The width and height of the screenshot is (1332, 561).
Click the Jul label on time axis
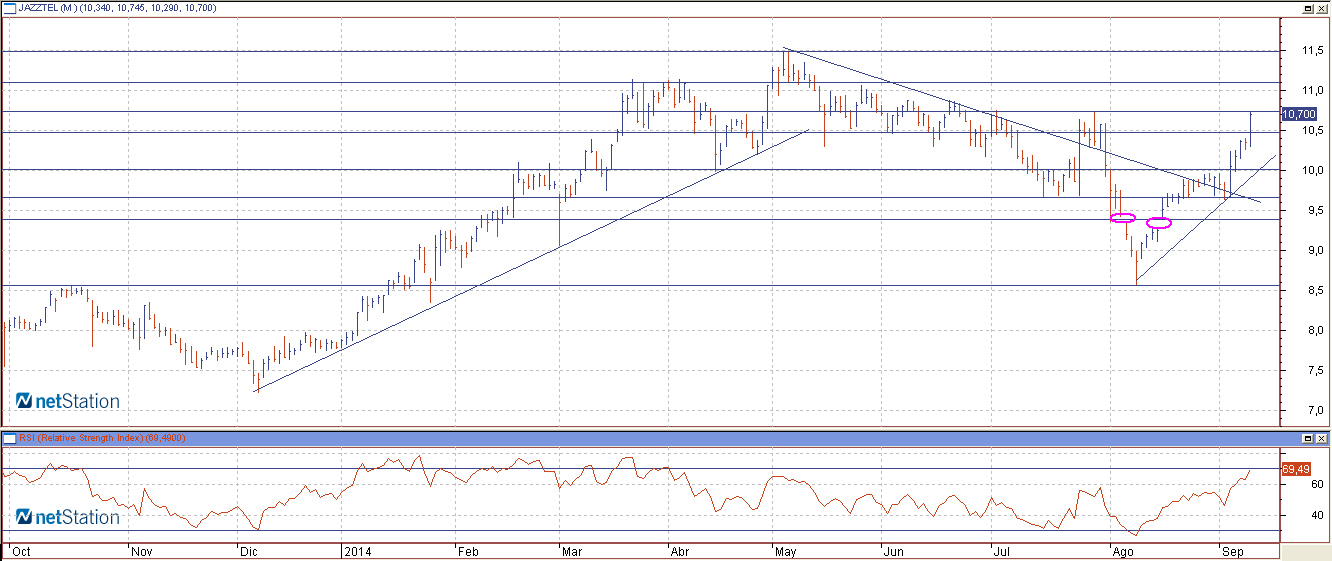coord(1000,550)
